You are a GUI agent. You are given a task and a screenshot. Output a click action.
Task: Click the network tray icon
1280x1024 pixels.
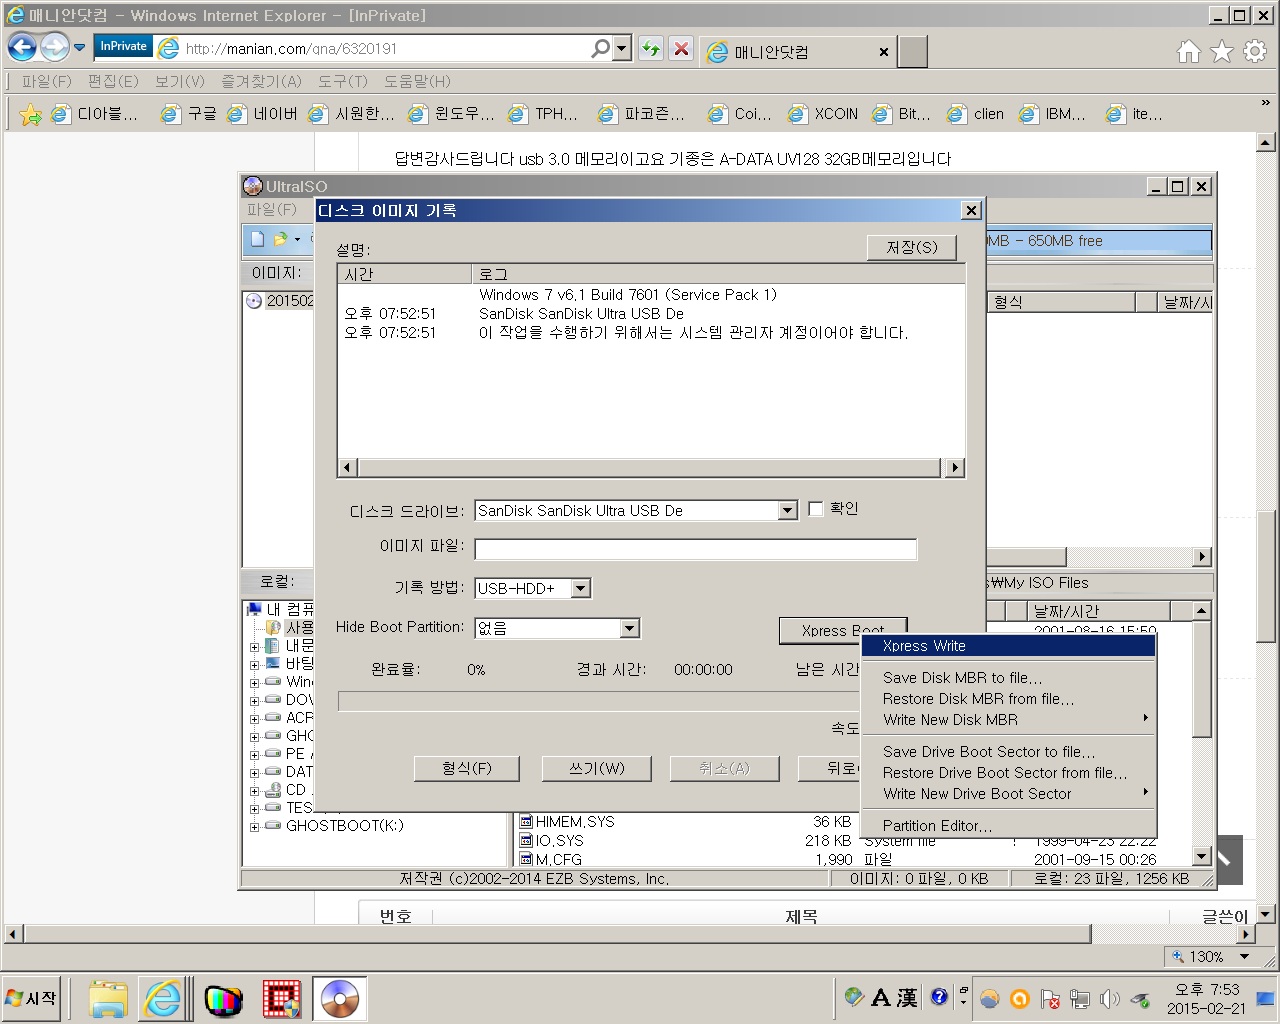point(1080,998)
